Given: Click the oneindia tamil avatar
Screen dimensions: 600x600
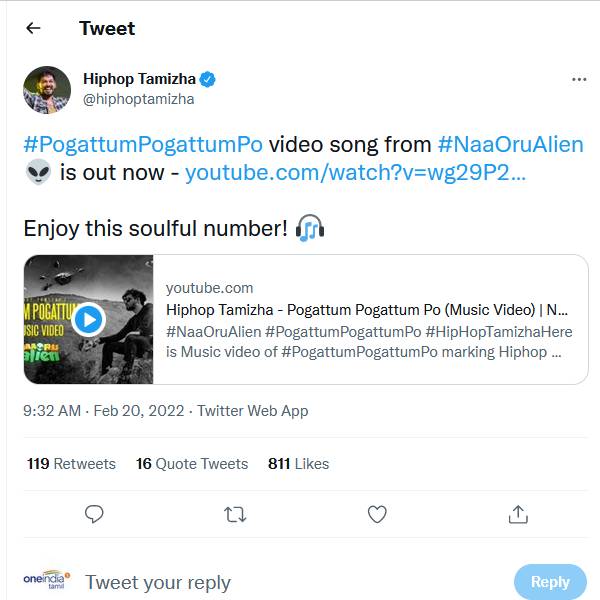Looking at the screenshot, I should 46,580.
